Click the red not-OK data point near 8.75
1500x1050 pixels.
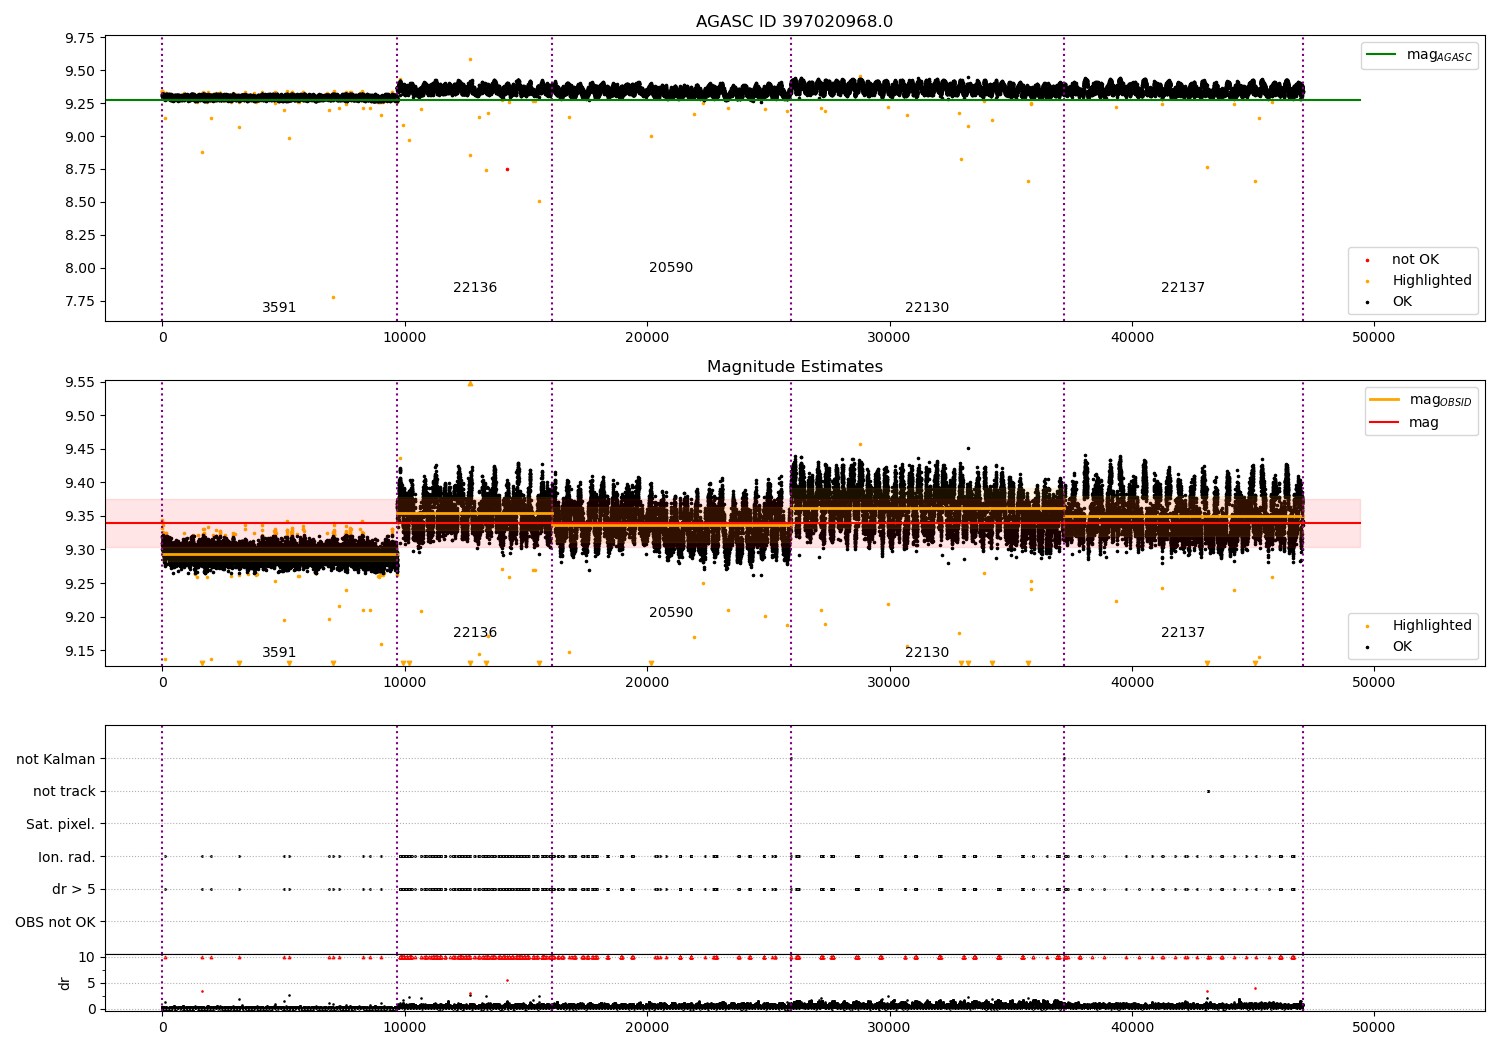click(507, 169)
